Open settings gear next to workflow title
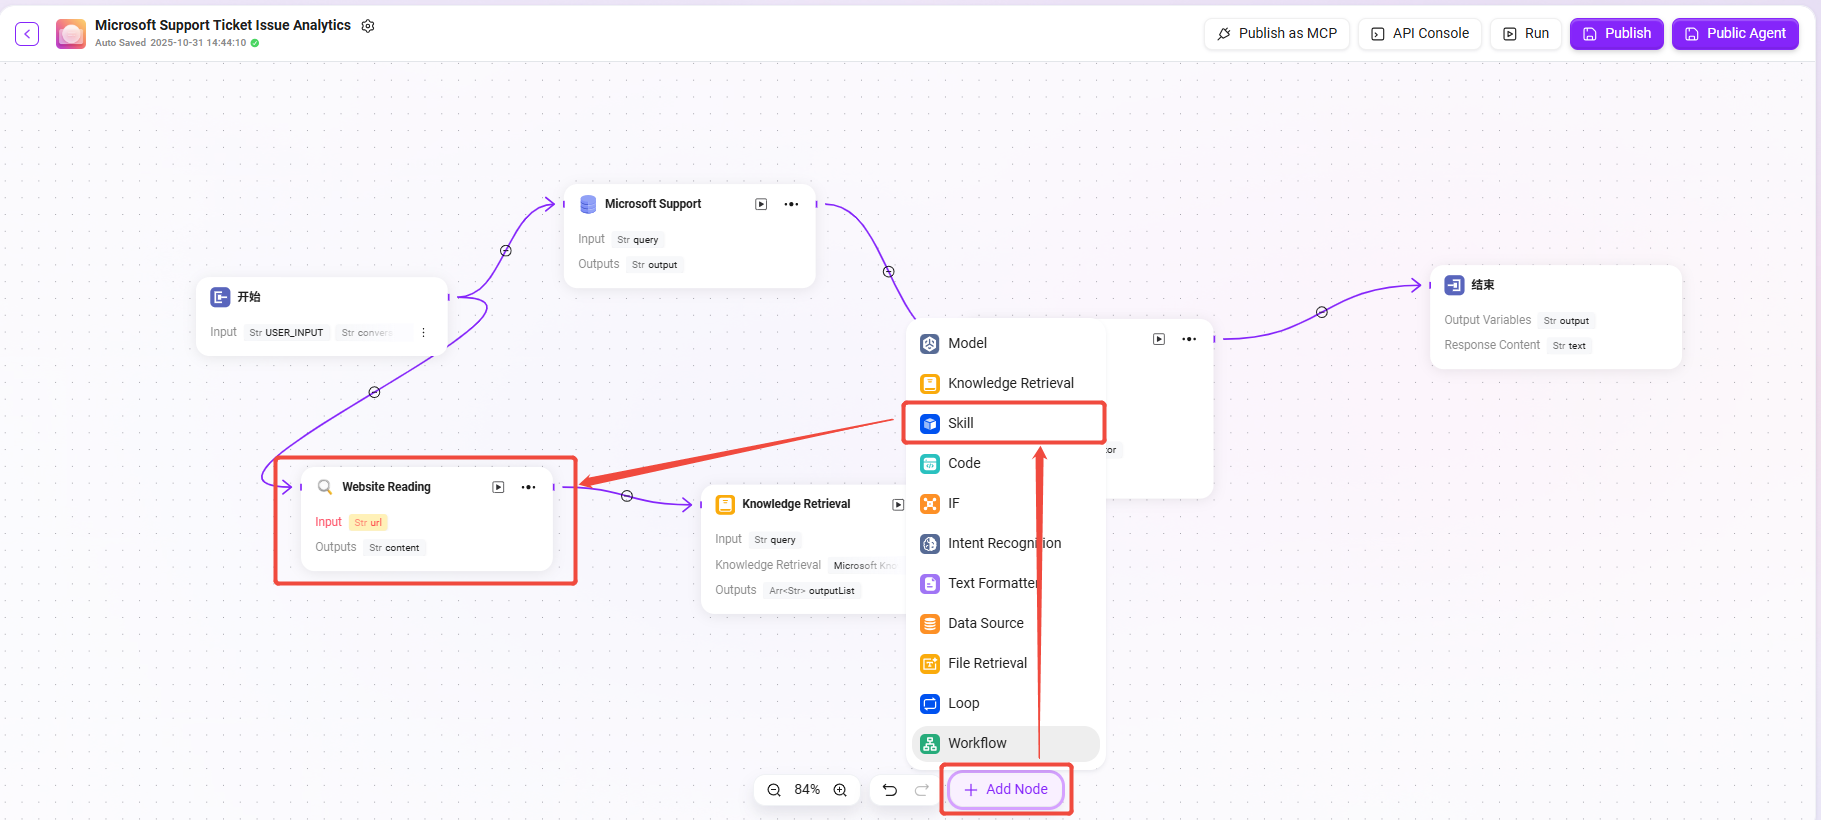This screenshot has width=1821, height=820. [x=368, y=26]
